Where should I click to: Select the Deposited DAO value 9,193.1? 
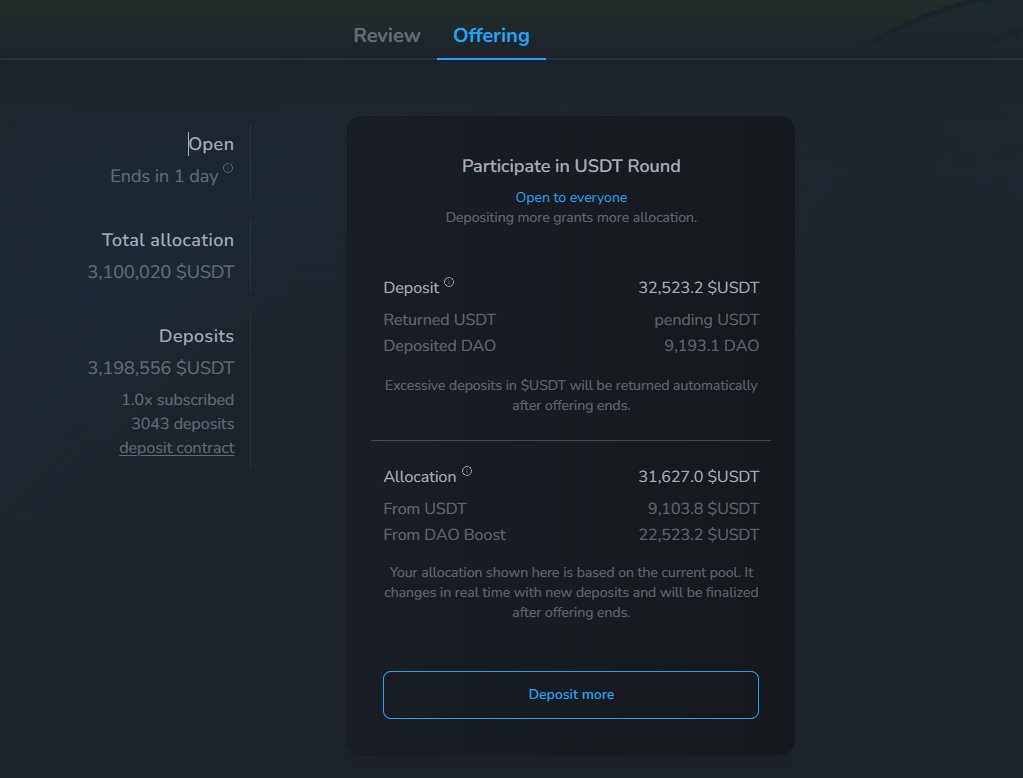pos(713,345)
